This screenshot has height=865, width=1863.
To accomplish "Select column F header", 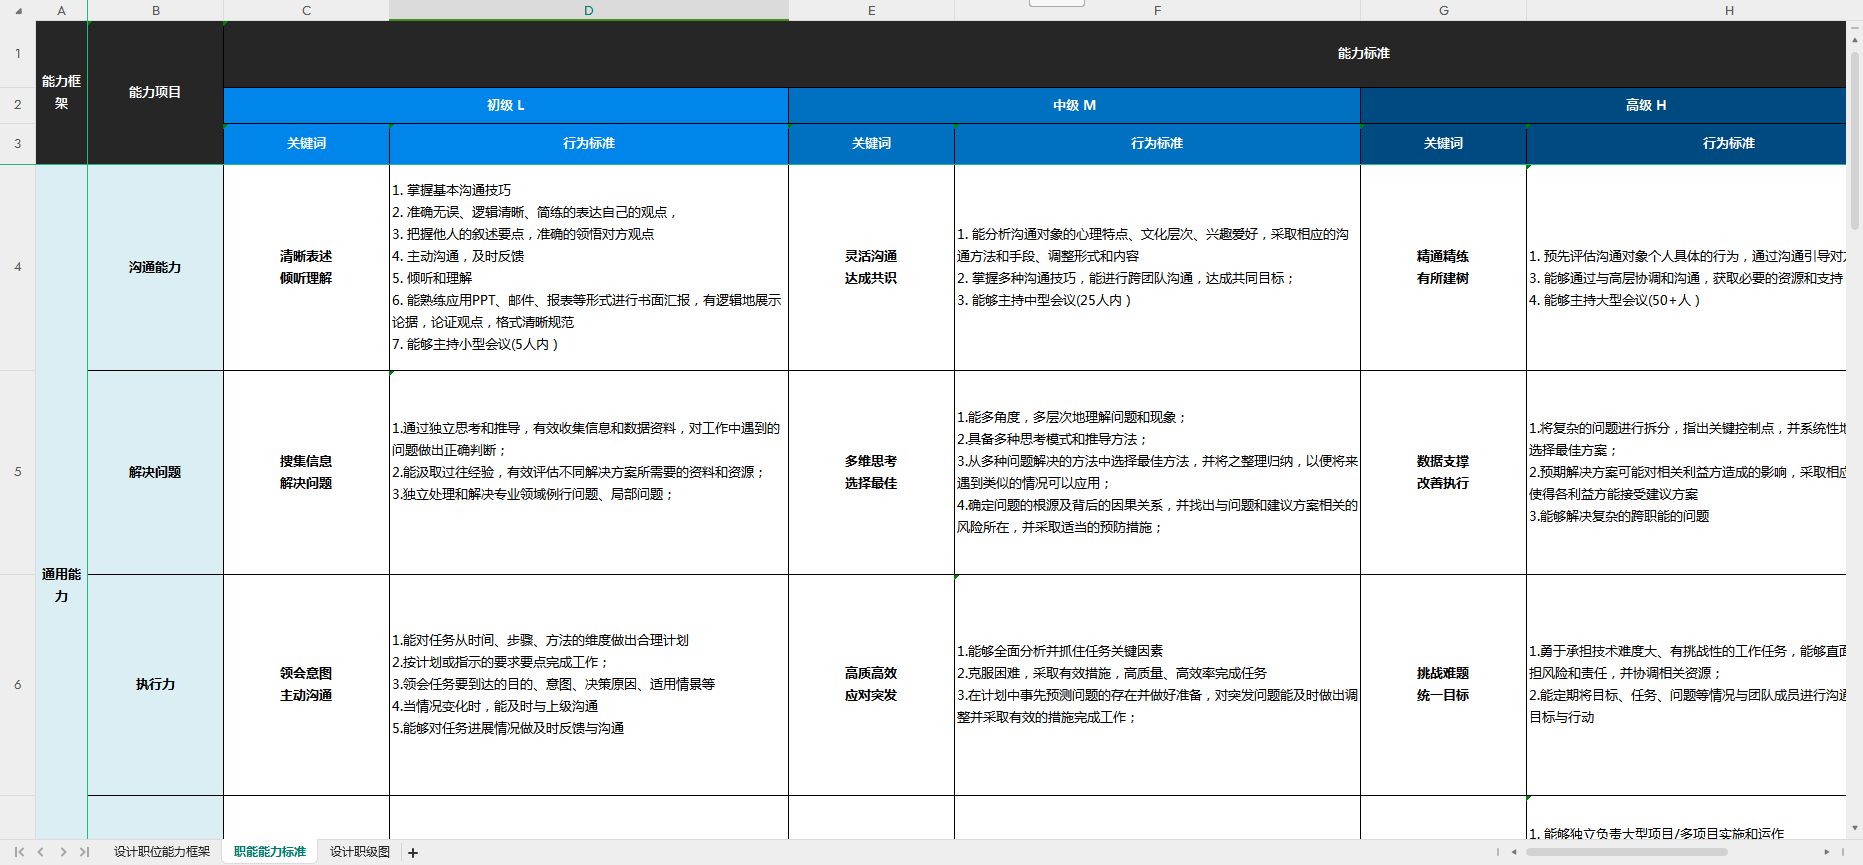I will (1158, 10).
